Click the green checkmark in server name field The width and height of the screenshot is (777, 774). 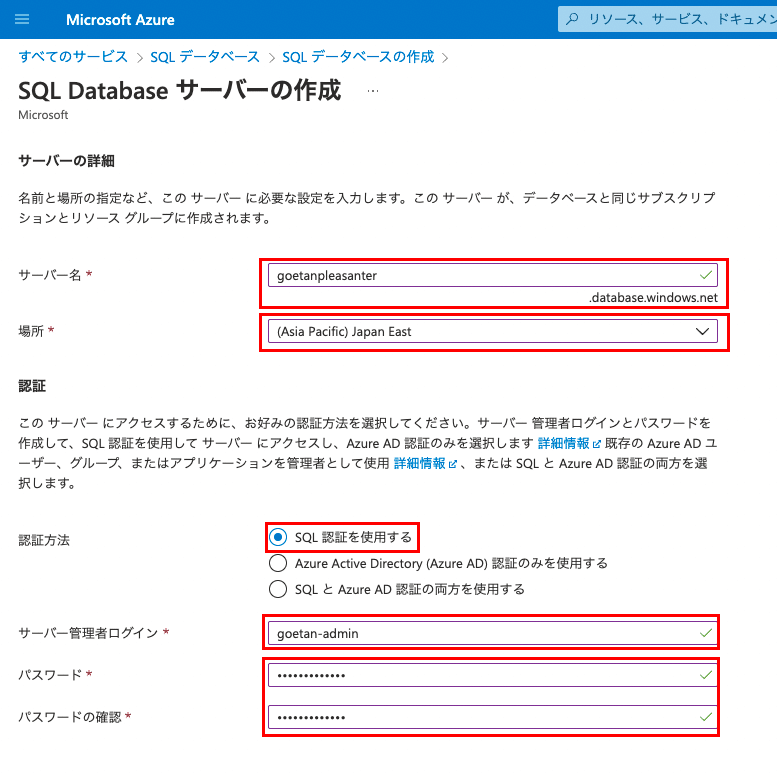click(706, 275)
